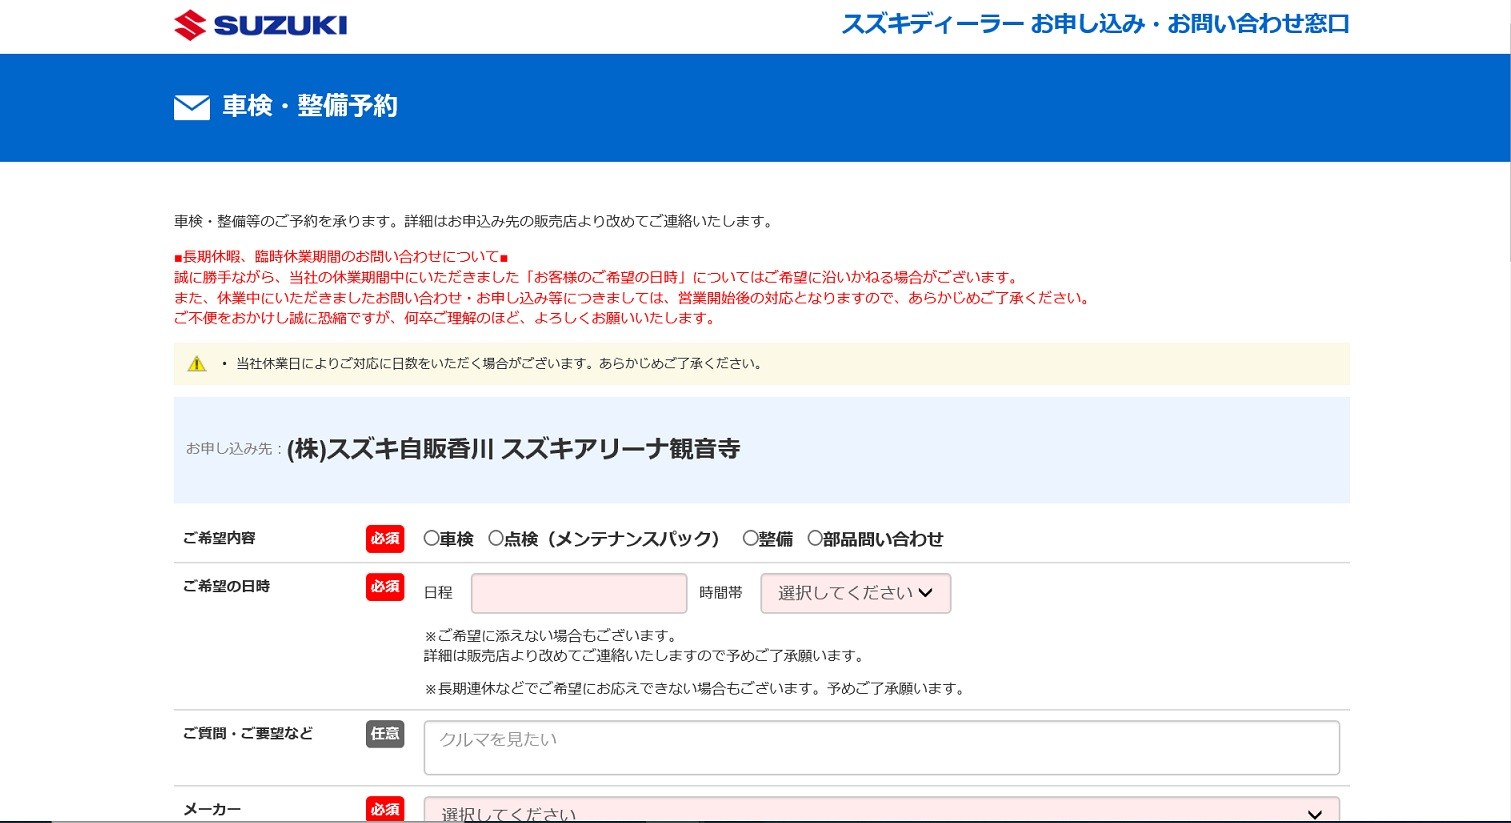Focus the 日程 date input field
1511x823 pixels.
click(579, 593)
